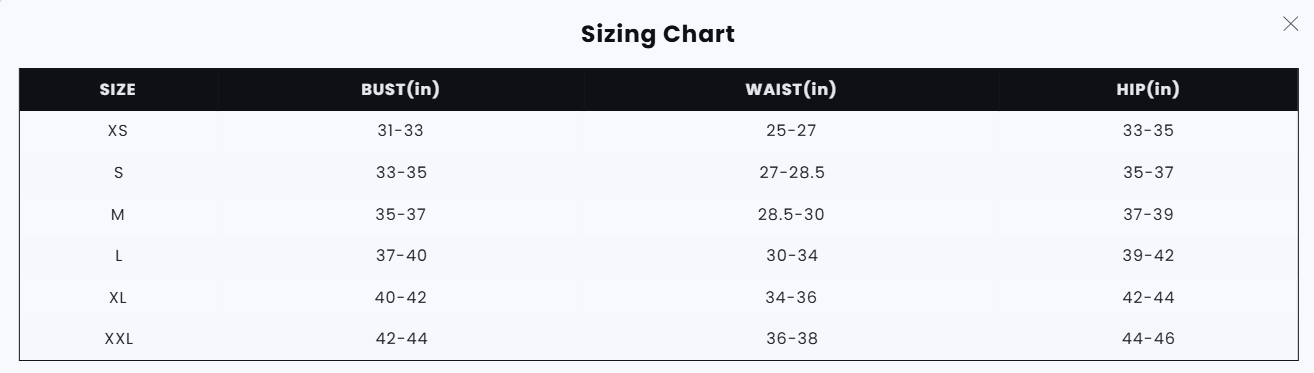The width and height of the screenshot is (1314, 373).
Task: Click the XS size row label
Action: click(x=118, y=131)
